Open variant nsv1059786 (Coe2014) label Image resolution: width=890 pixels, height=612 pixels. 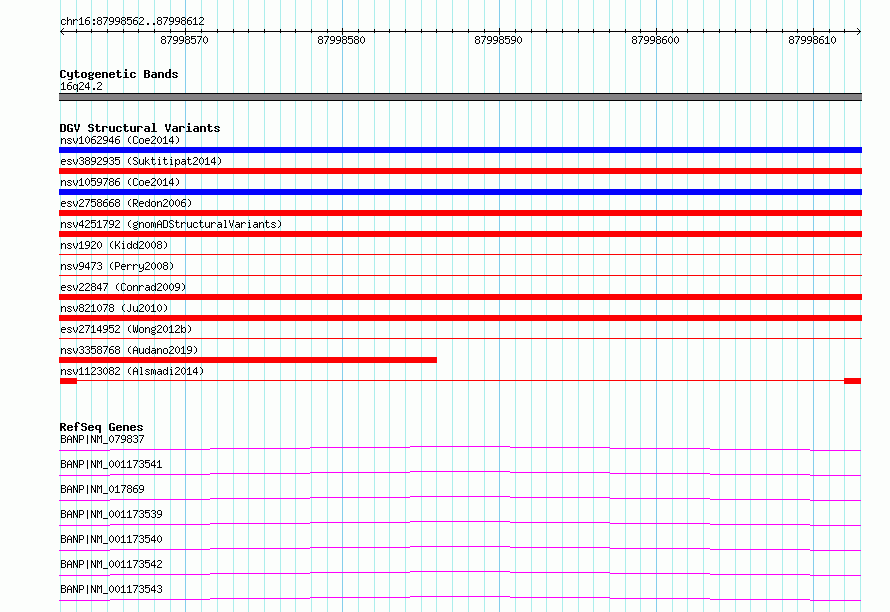click(x=120, y=182)
